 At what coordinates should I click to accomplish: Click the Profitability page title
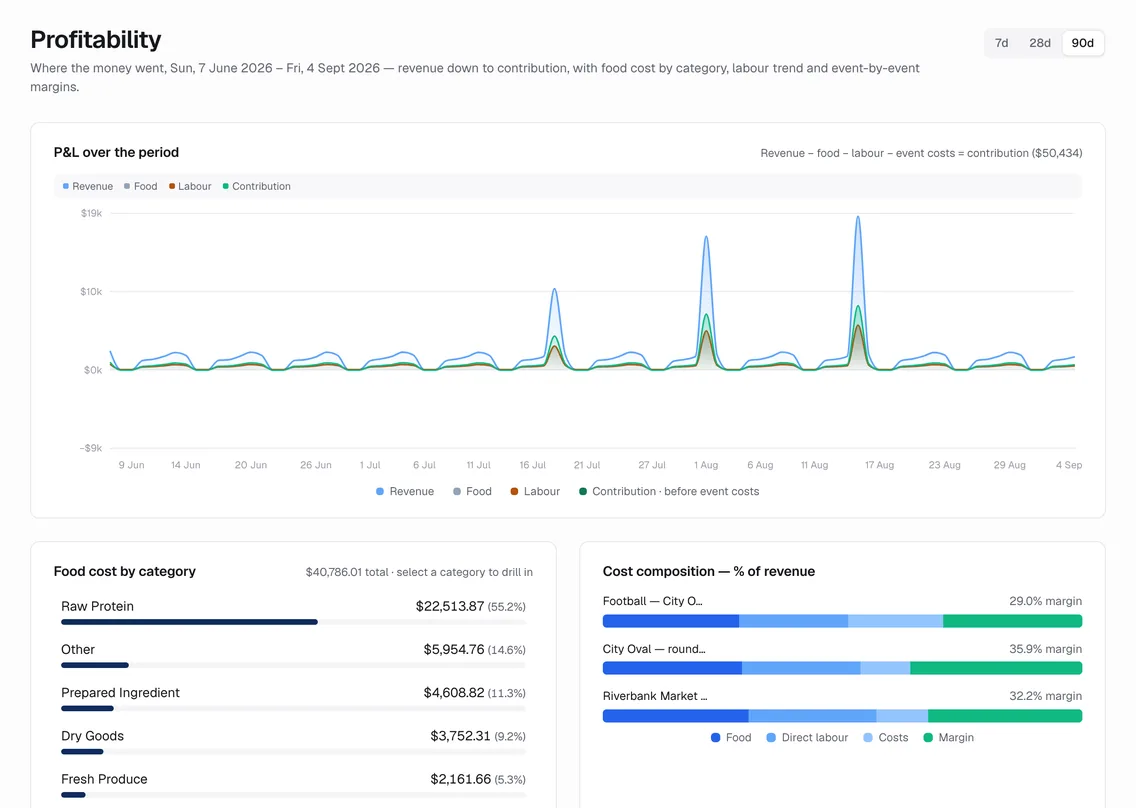tap(96, 39)
